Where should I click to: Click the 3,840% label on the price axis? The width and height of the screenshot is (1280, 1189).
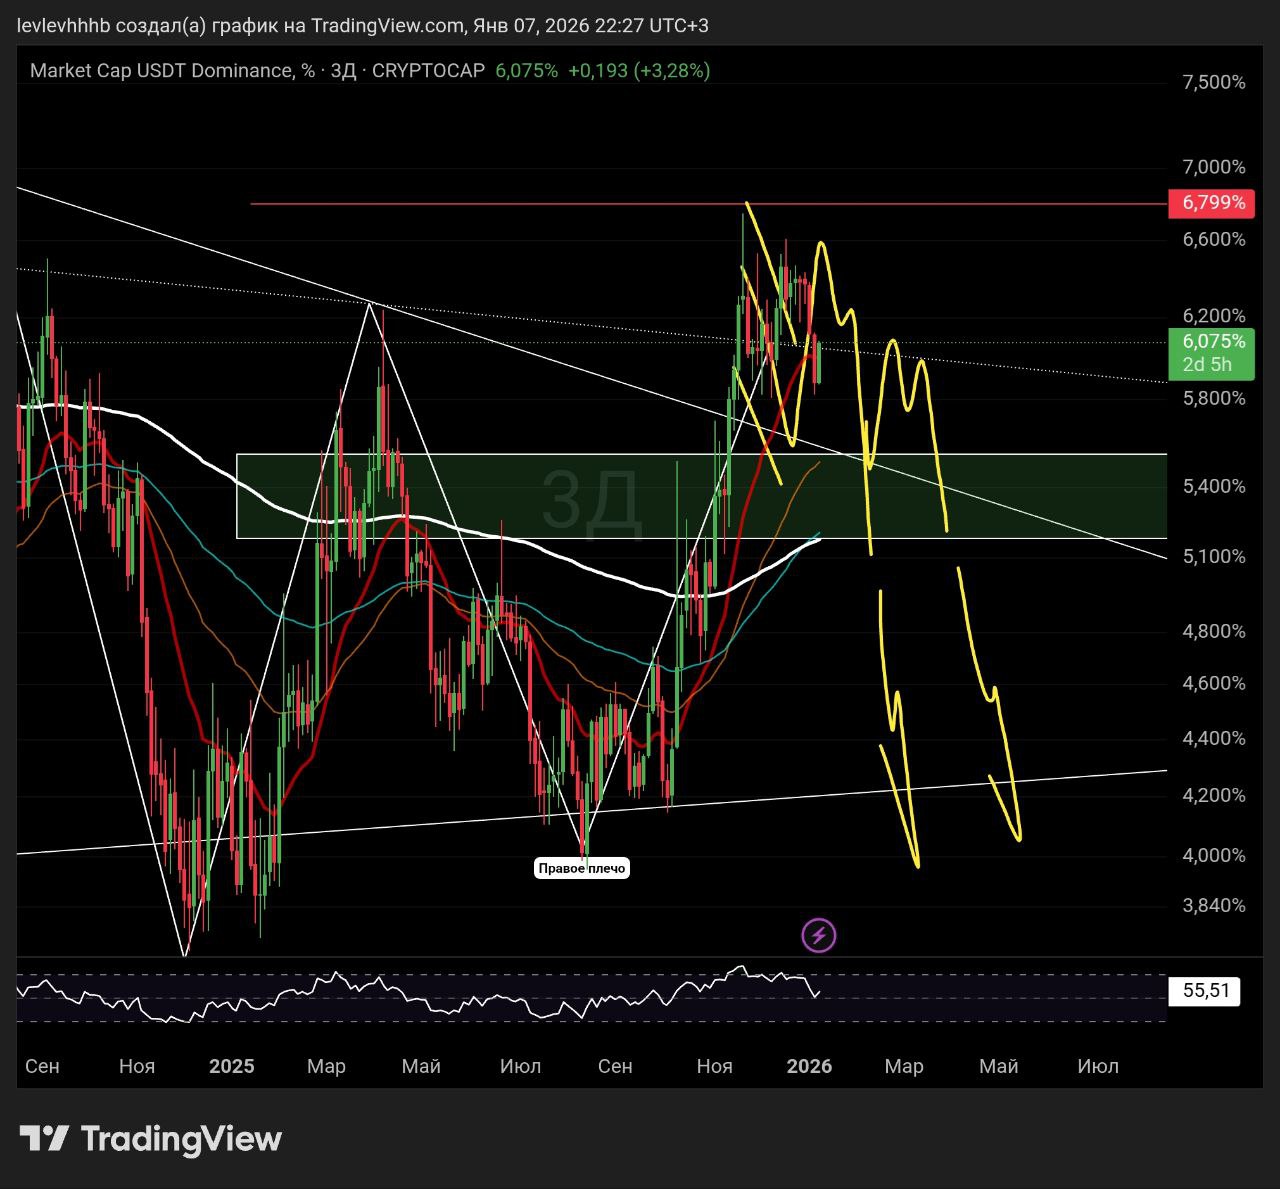tap(1213, 905)
